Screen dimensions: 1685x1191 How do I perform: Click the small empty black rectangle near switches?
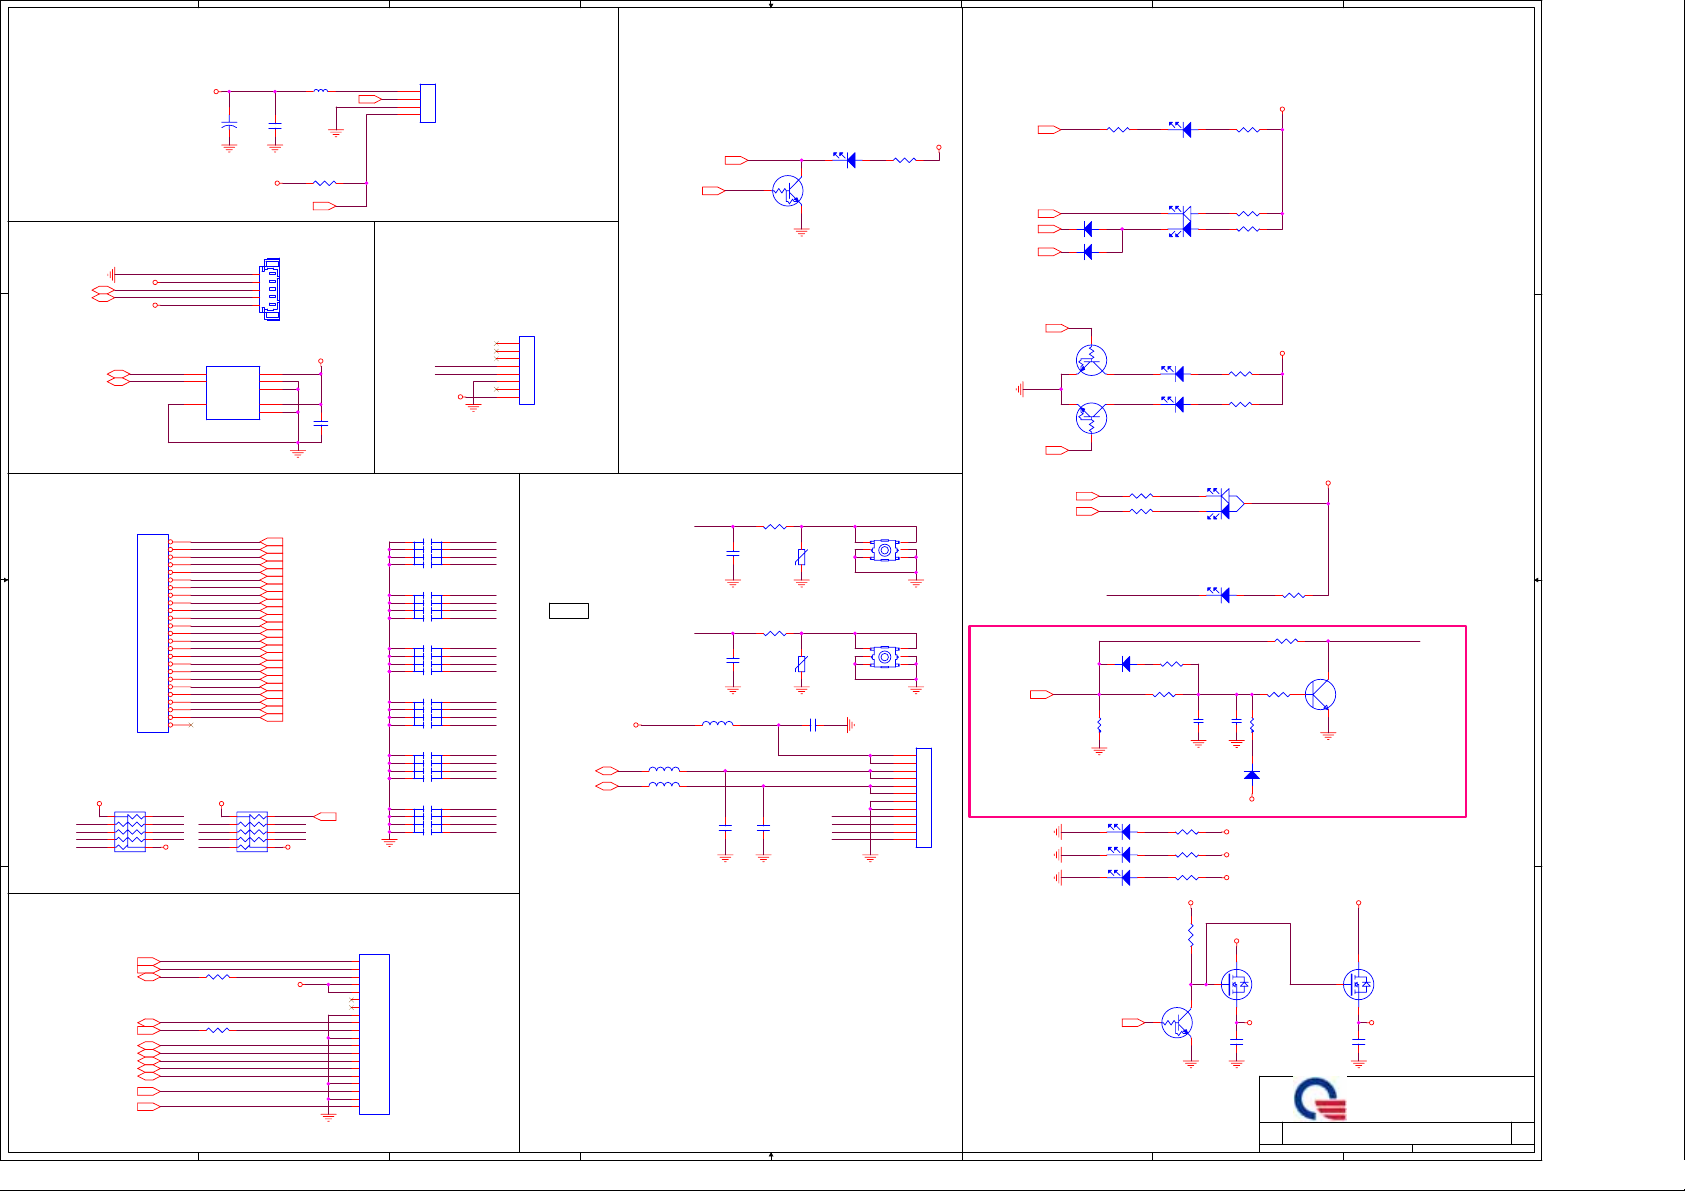coord(569,611)
